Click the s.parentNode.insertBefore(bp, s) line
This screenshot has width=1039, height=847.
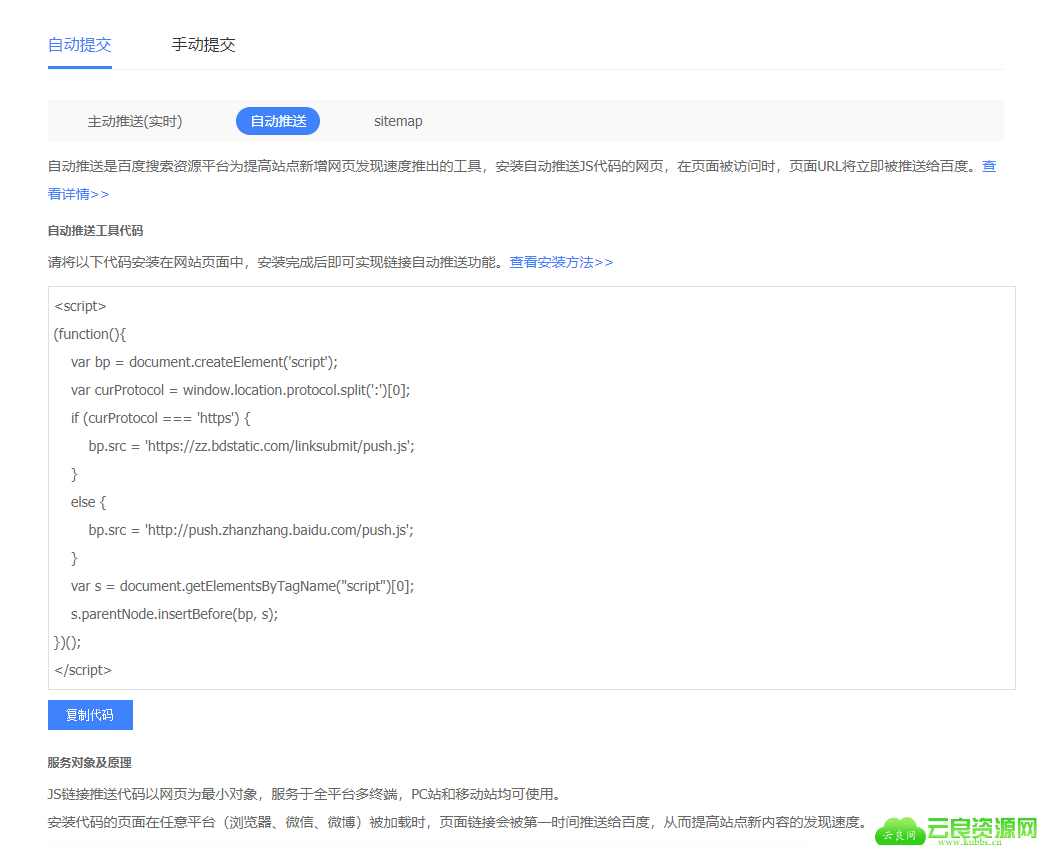coord(174,614)
